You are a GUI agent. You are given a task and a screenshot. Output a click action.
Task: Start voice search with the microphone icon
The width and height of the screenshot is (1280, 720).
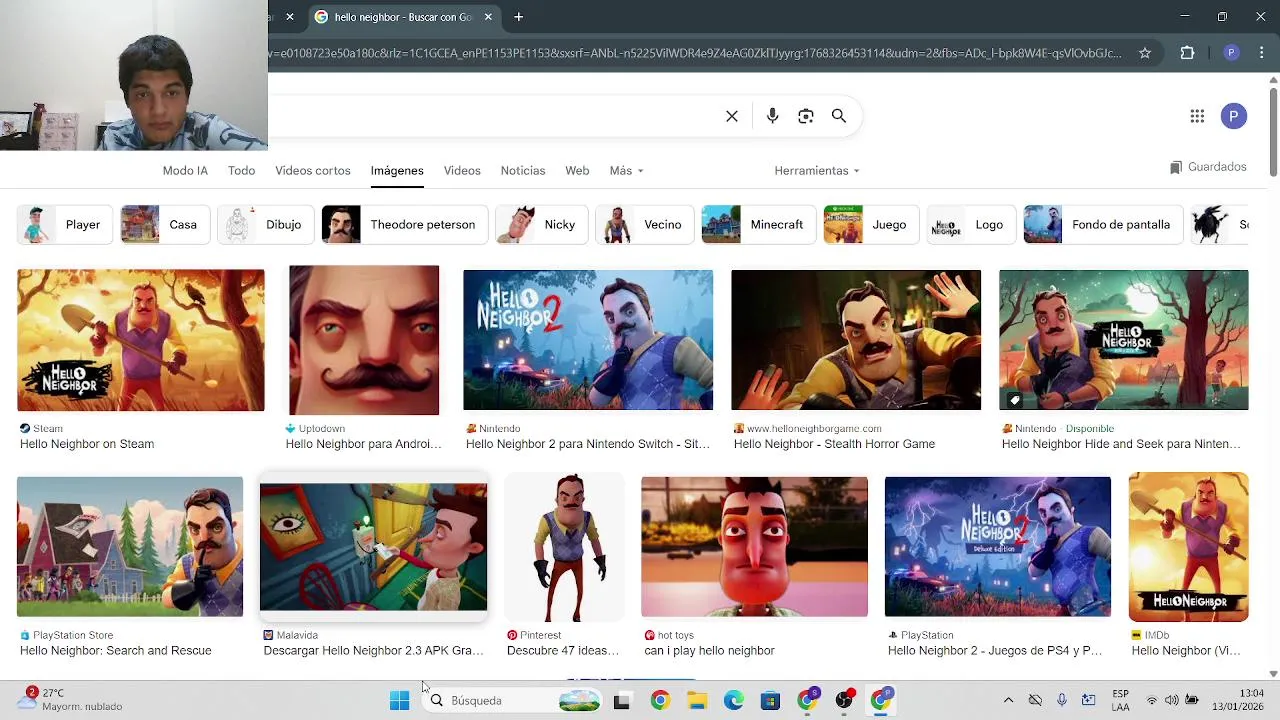772,116
